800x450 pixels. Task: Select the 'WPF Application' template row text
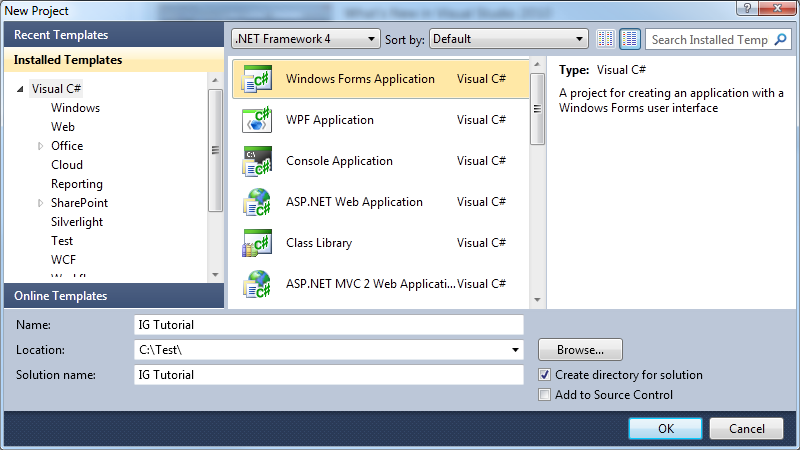click(x=330, y=120)
